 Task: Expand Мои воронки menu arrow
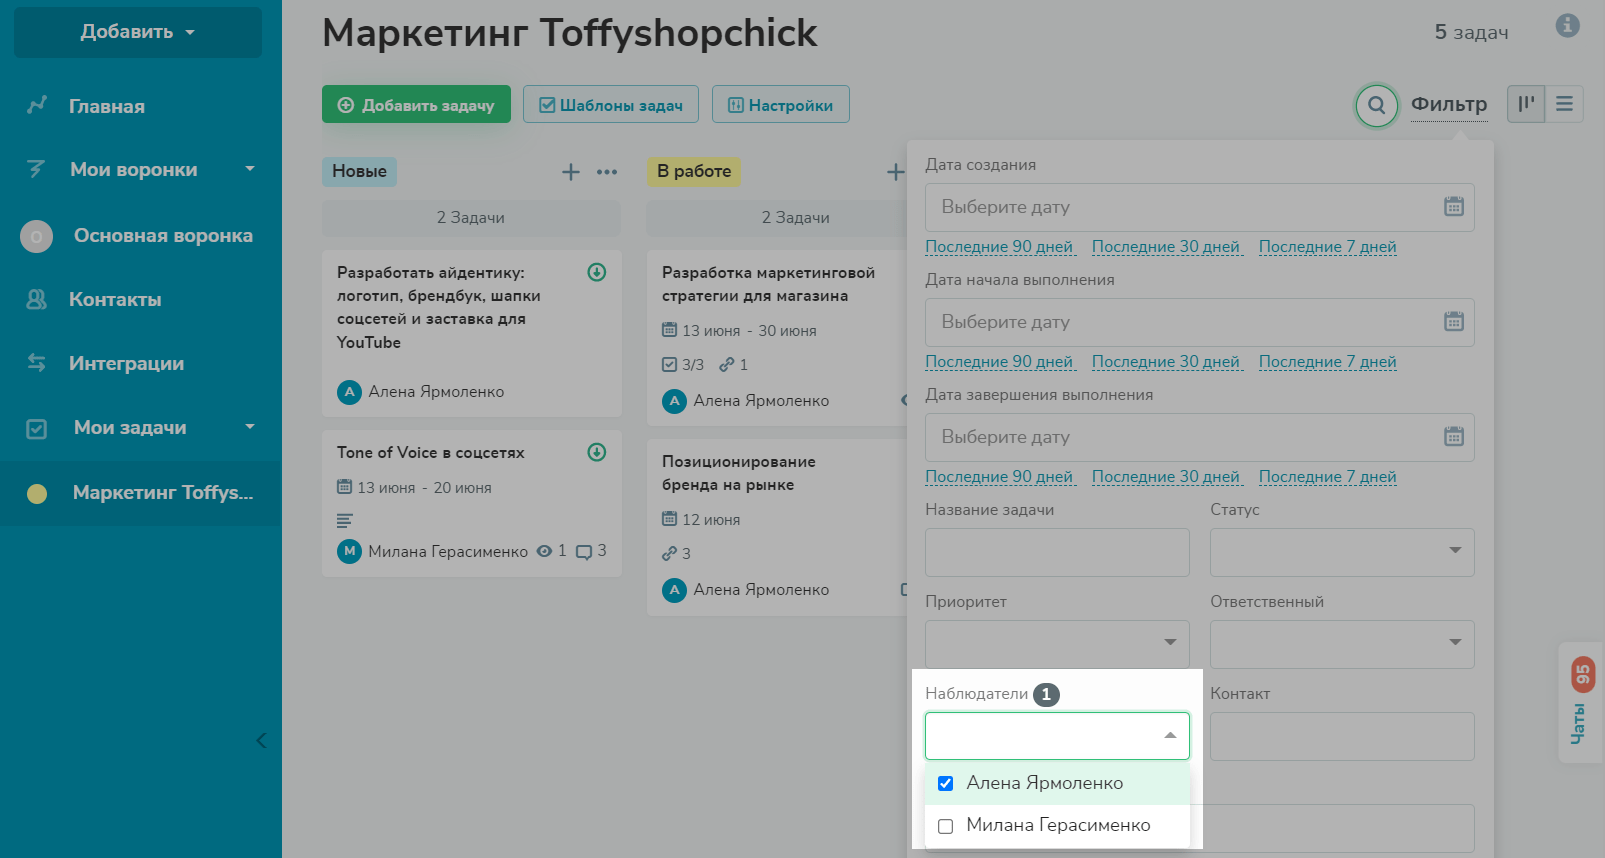coord(250,169)
